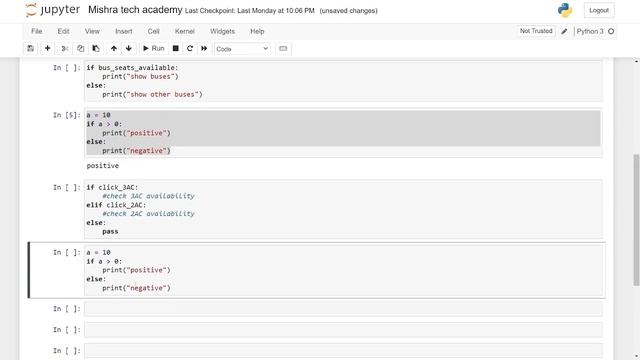Open the cell type Code dropdown
This screenshot has width=640, height=360.
[242, 49]
